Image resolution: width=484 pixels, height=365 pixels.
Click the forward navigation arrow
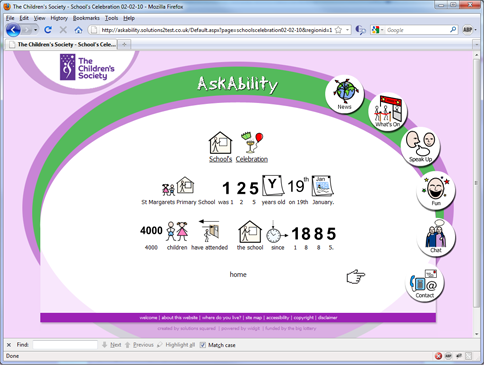27,30
